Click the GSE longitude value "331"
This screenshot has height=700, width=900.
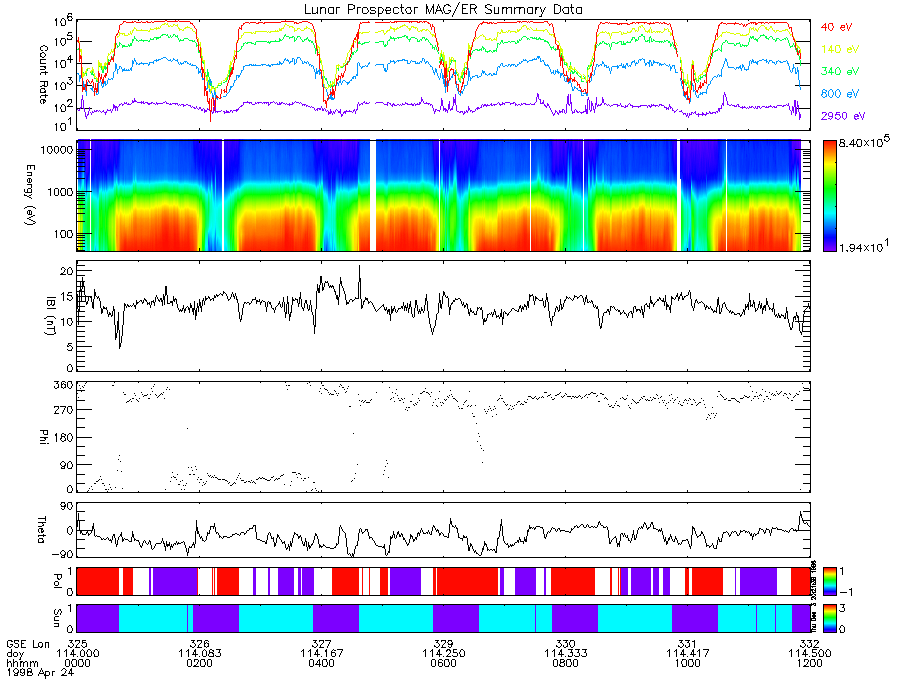(x=688, y=644)
